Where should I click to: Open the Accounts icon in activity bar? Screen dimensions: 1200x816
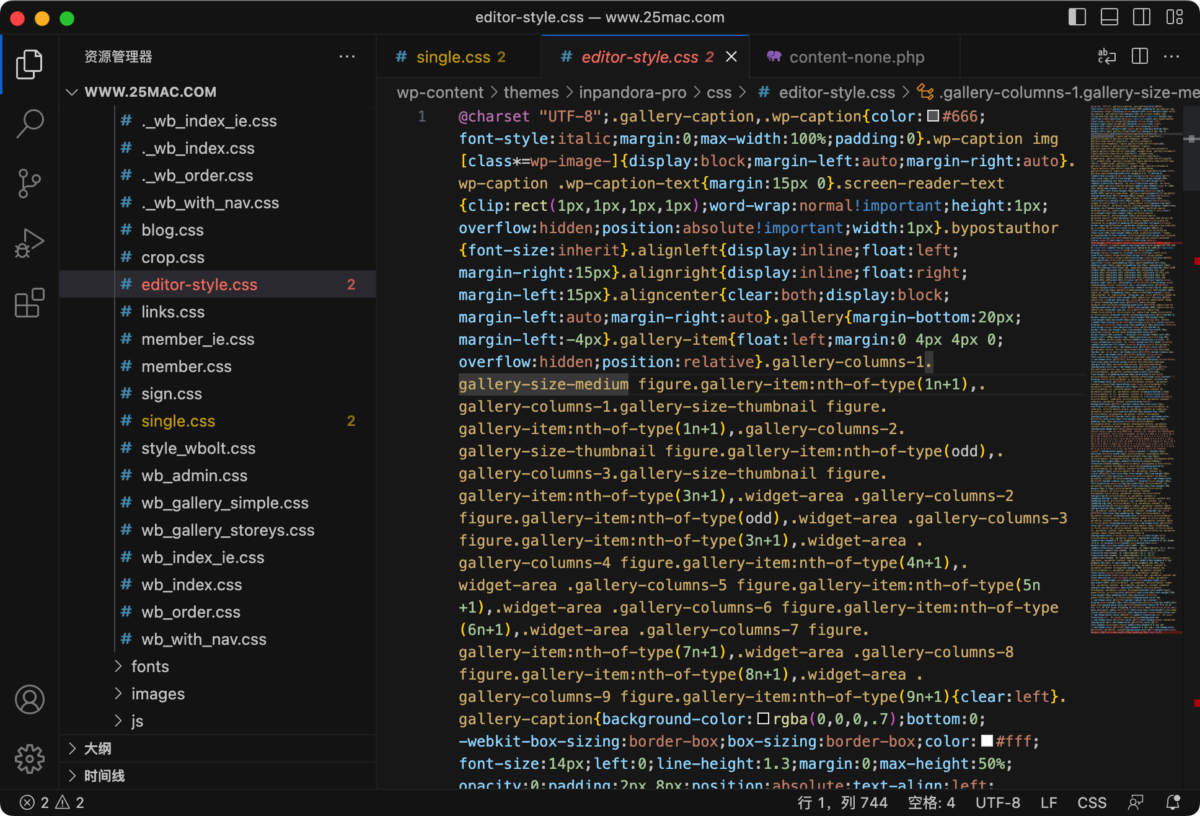(29, 699)
